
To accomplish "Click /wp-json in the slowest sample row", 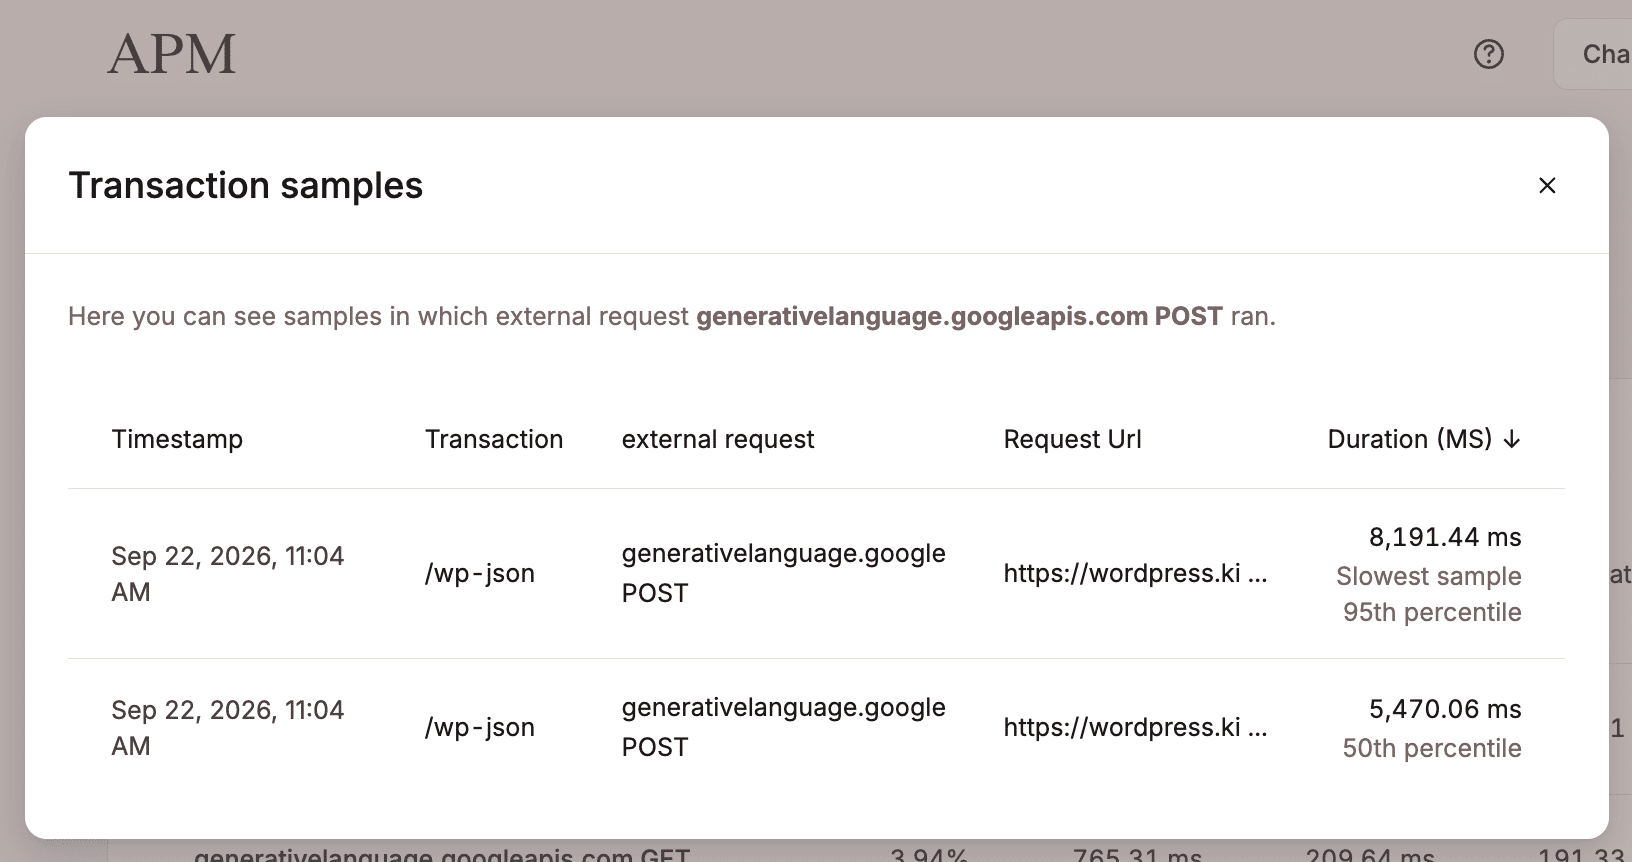I will [x=480, y=573].
